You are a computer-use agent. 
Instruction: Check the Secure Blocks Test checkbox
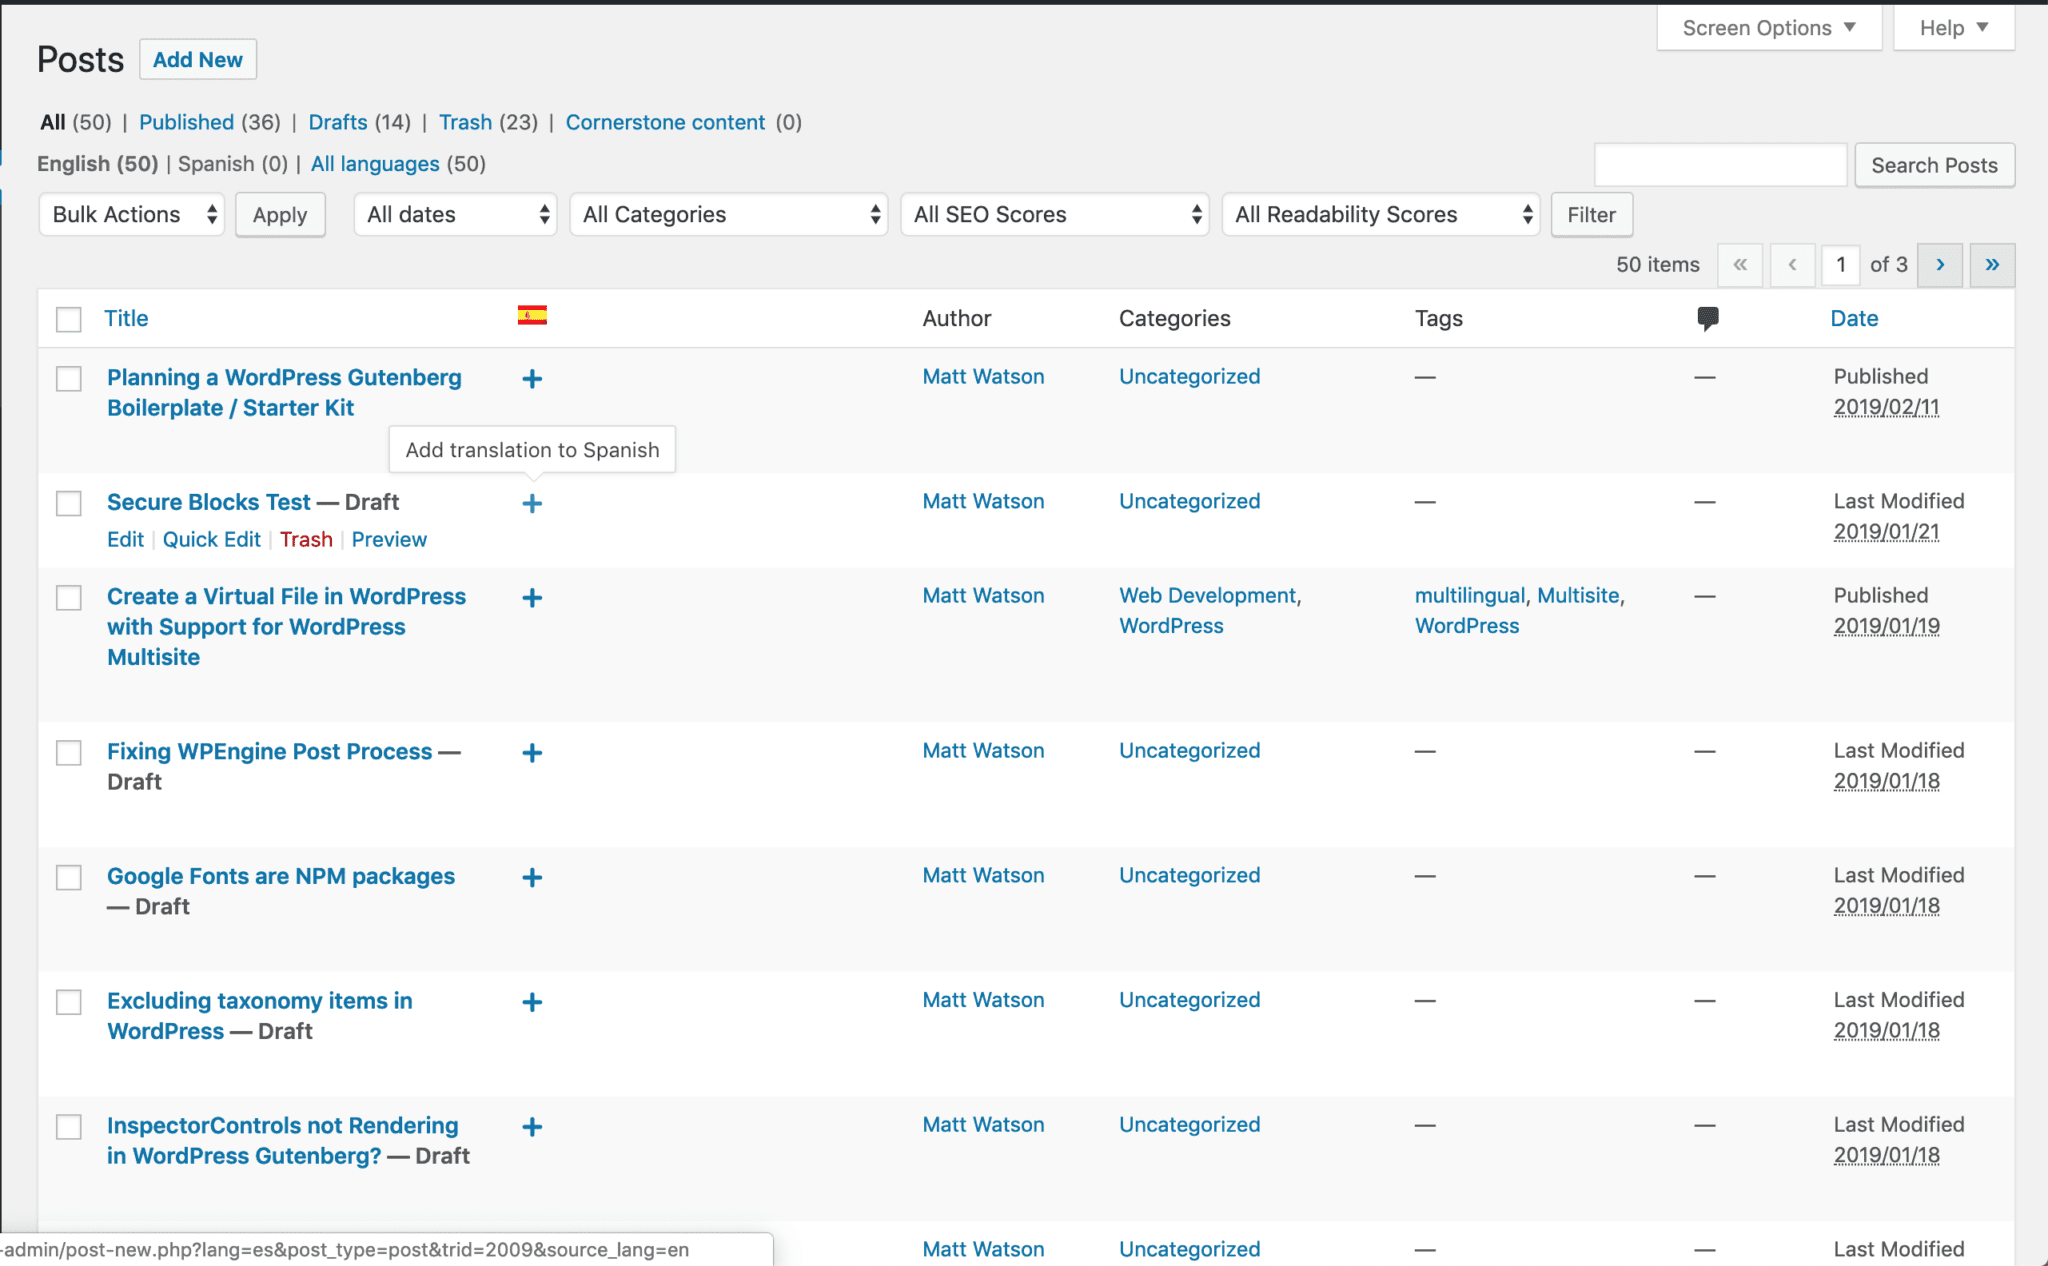69,503
